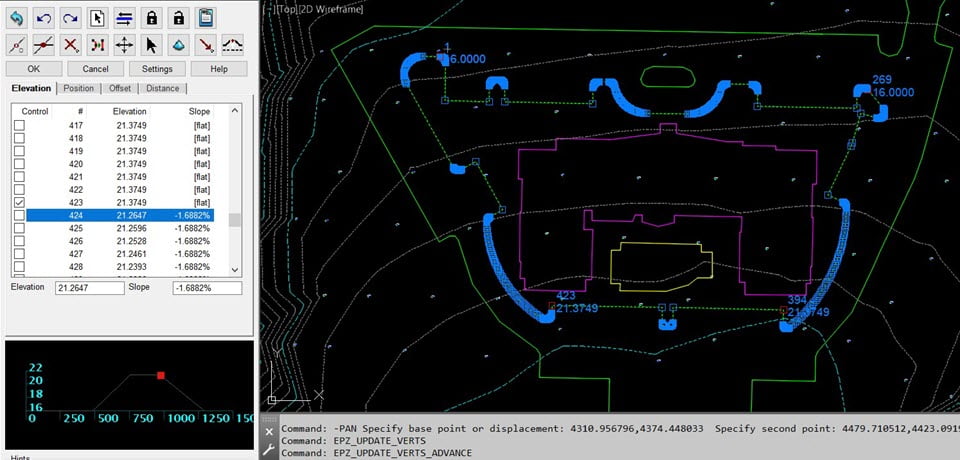Click the Settings button

coord(157,69)
